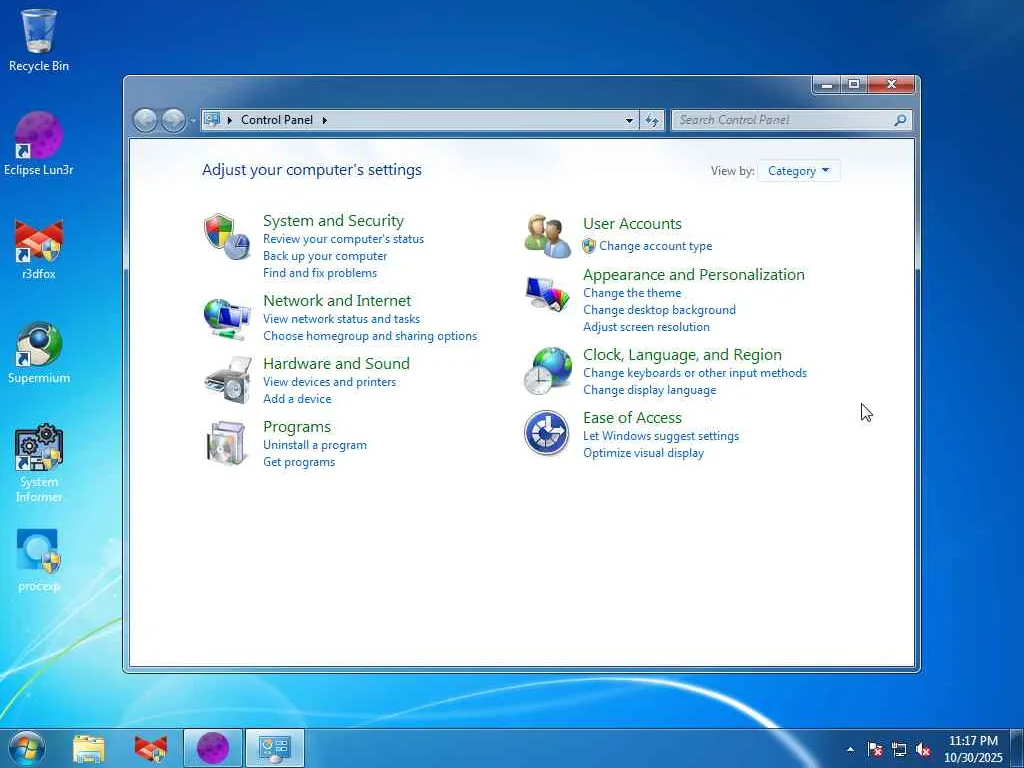The height and width of the screenshot is (768, 1024).
Task: Click Adjust screen resolution link
Action: pos(647,327)
